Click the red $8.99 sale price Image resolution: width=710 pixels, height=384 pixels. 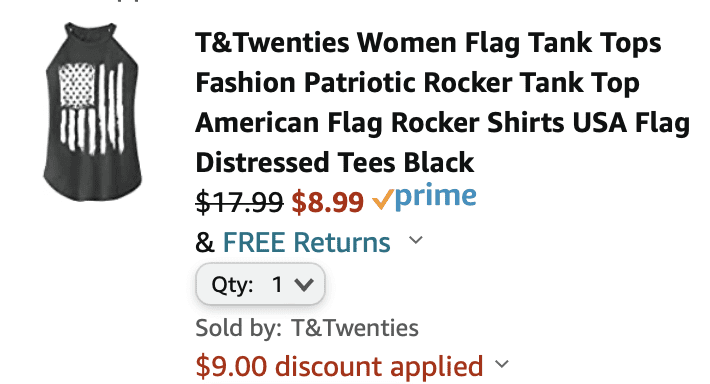328,202
